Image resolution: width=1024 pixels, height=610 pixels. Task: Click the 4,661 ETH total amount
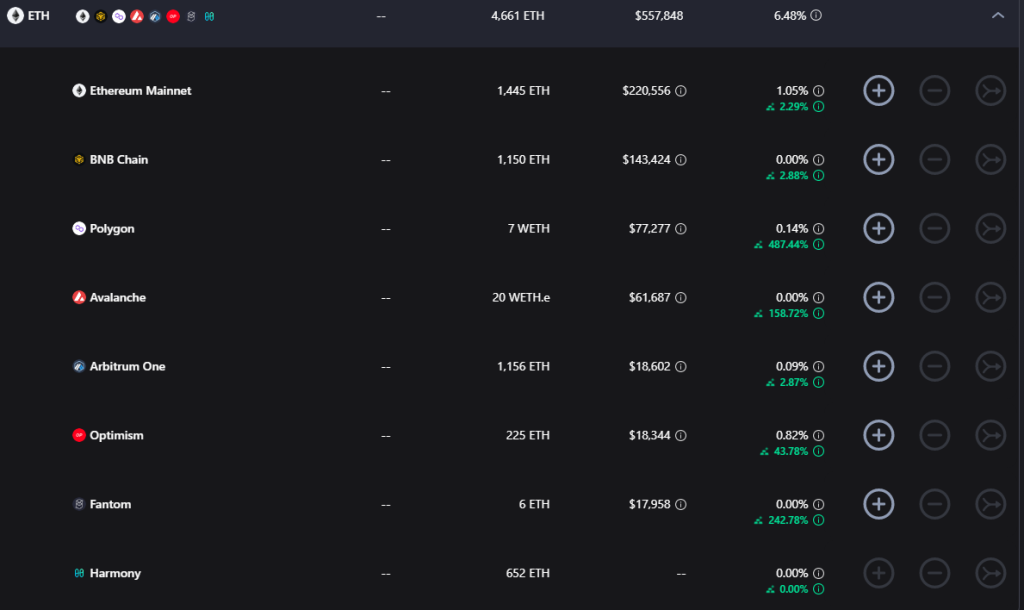[x=518, y=15]
